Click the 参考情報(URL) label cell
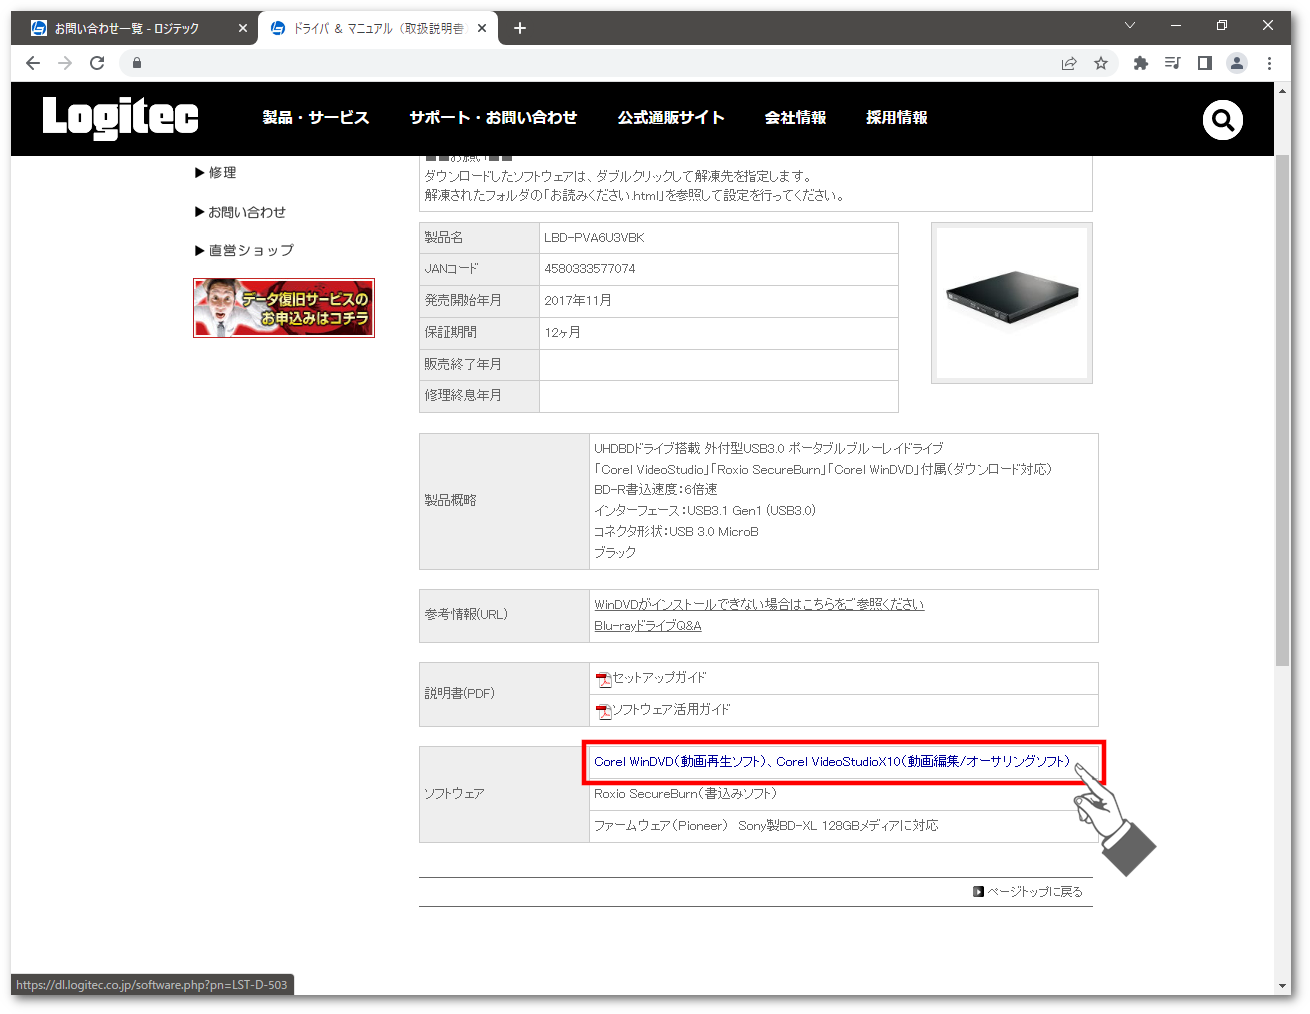 pos(504,615)
